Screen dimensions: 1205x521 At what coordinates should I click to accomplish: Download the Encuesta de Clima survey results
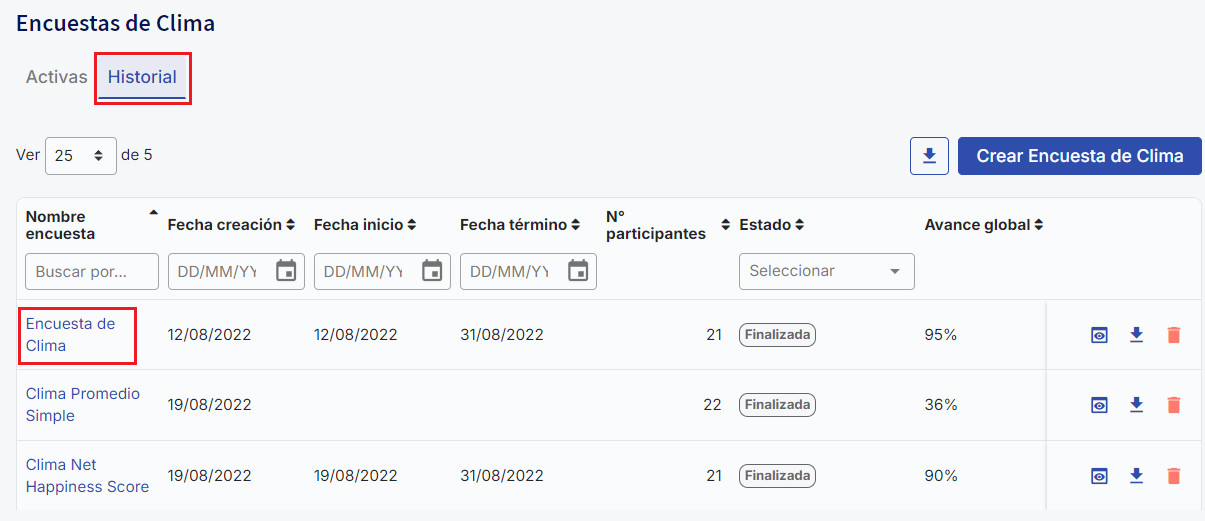click(1136, 335)
